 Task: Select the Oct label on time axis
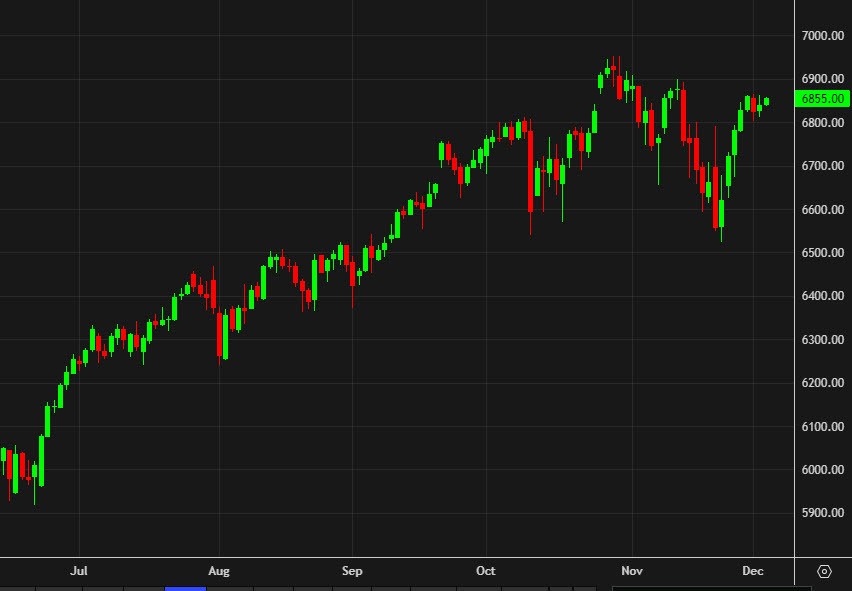click(x=486, y=571)
